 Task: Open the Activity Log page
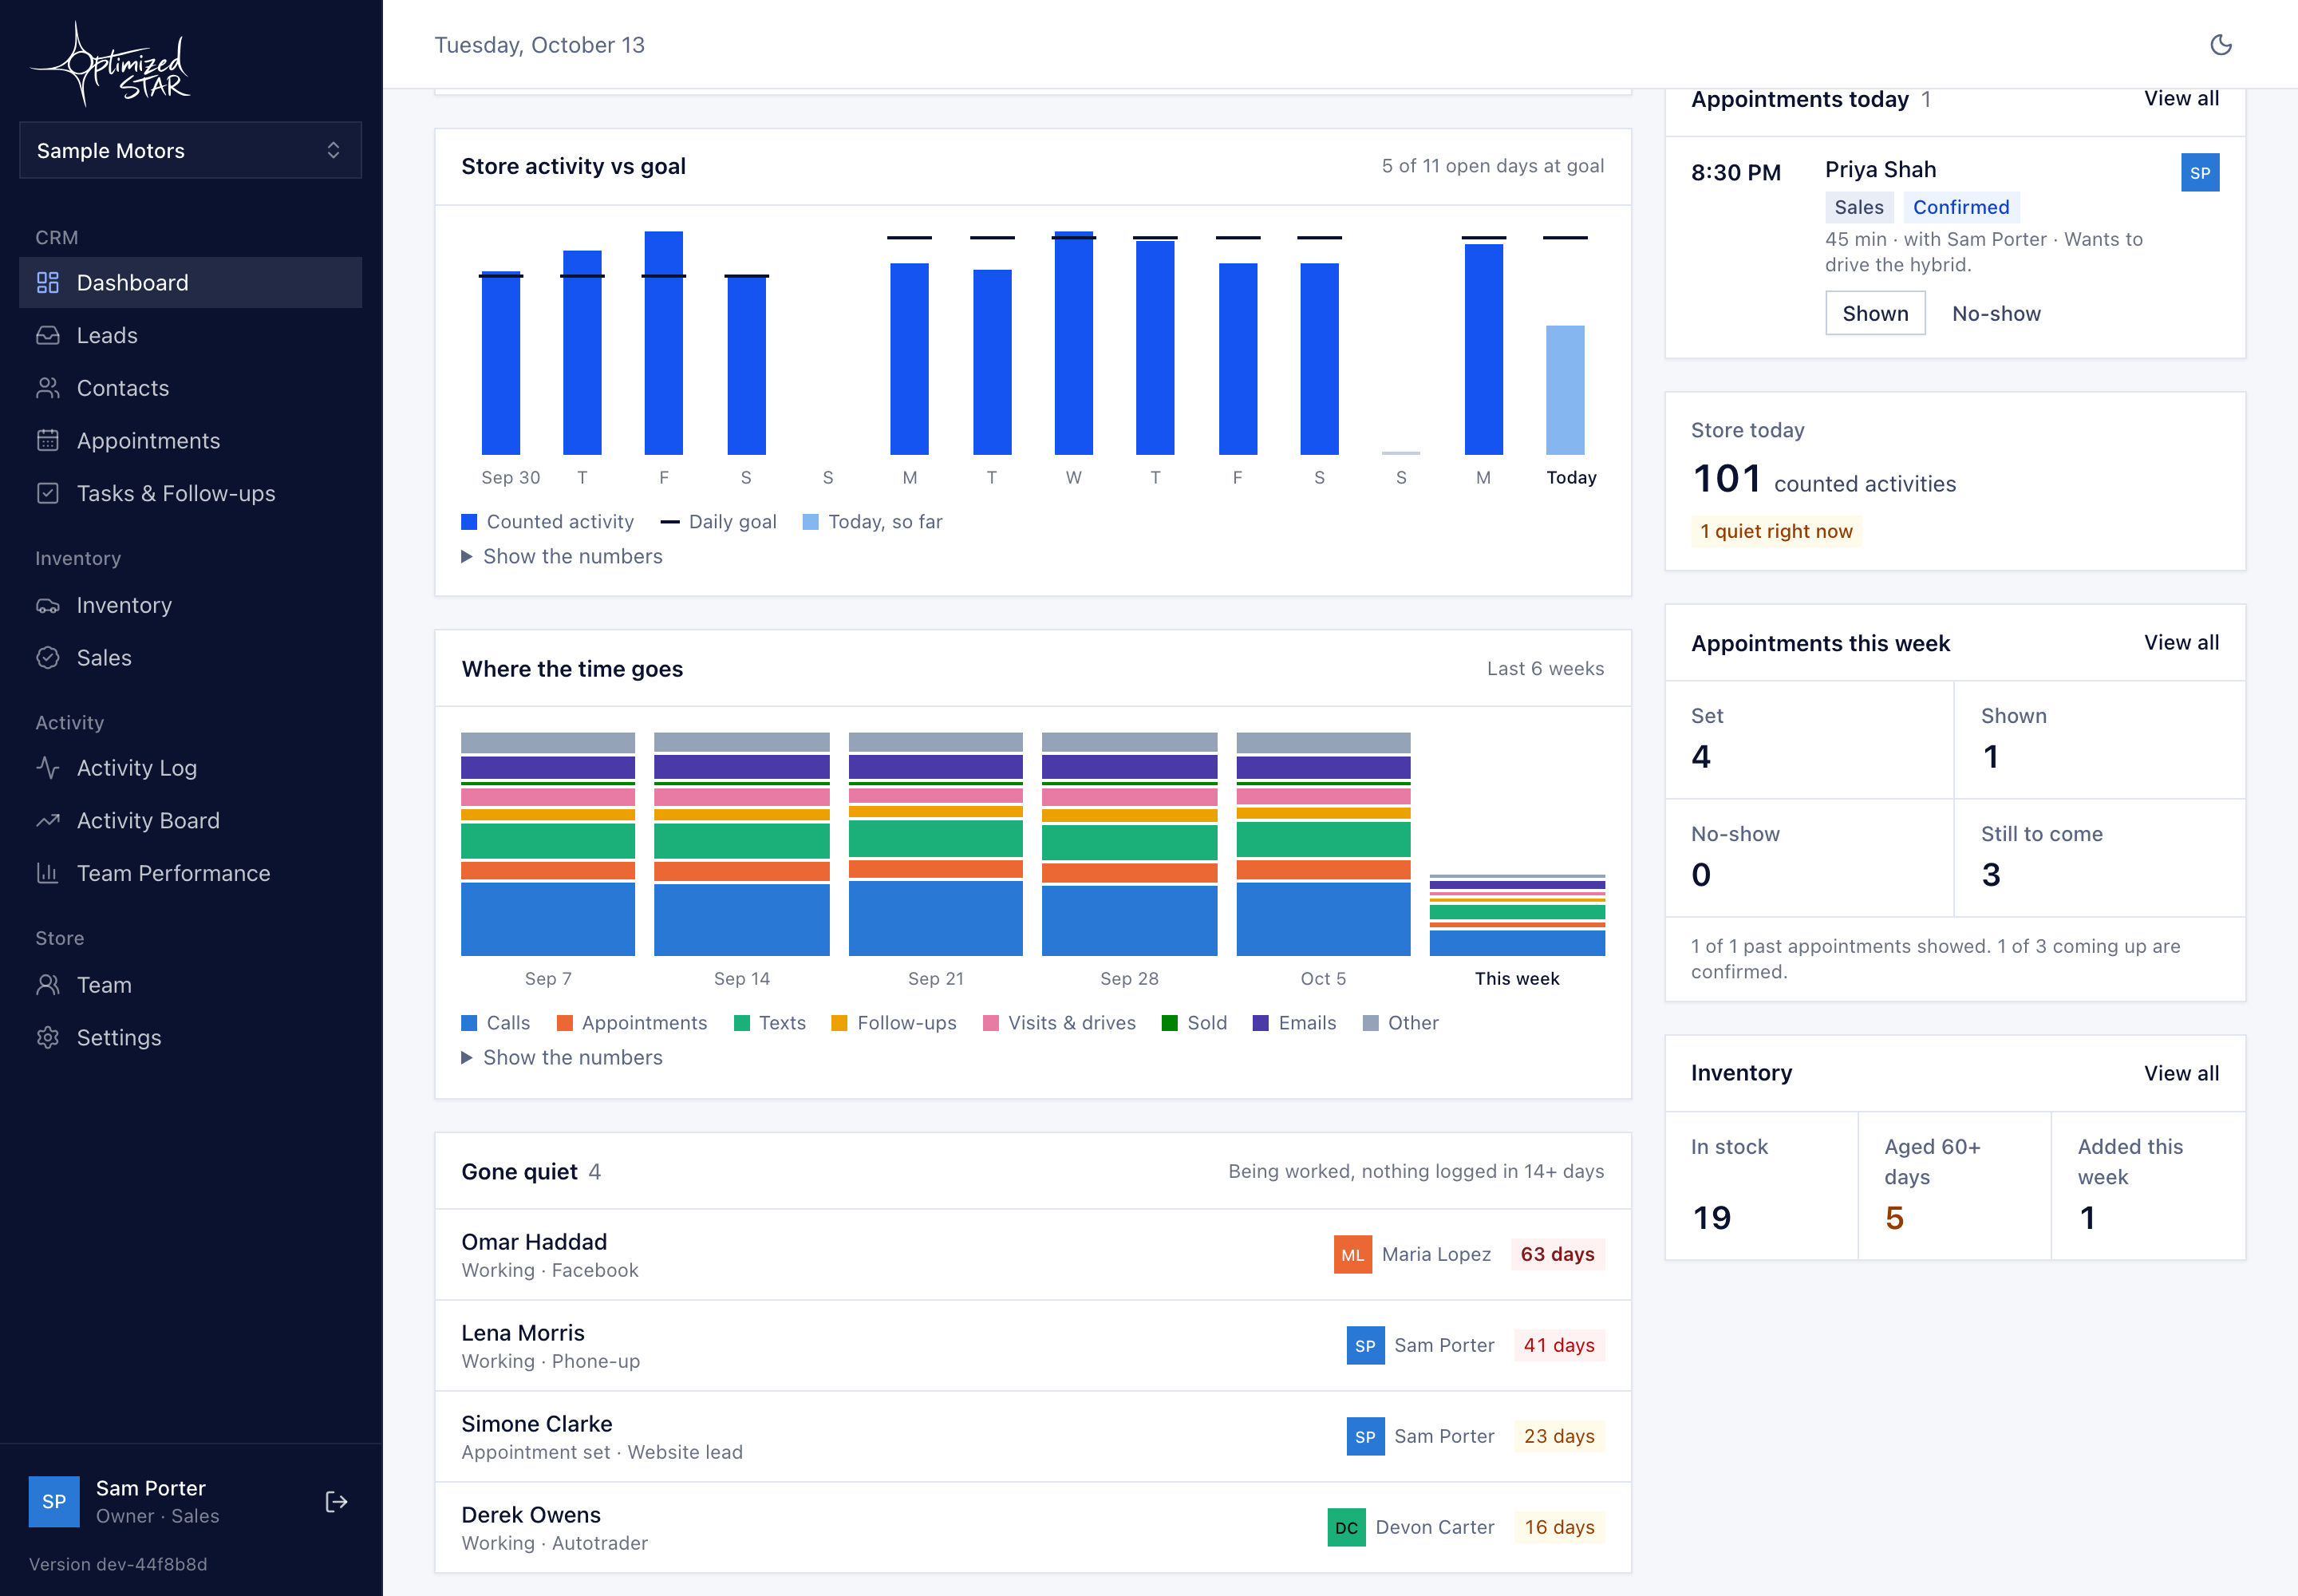click(190, 768)
